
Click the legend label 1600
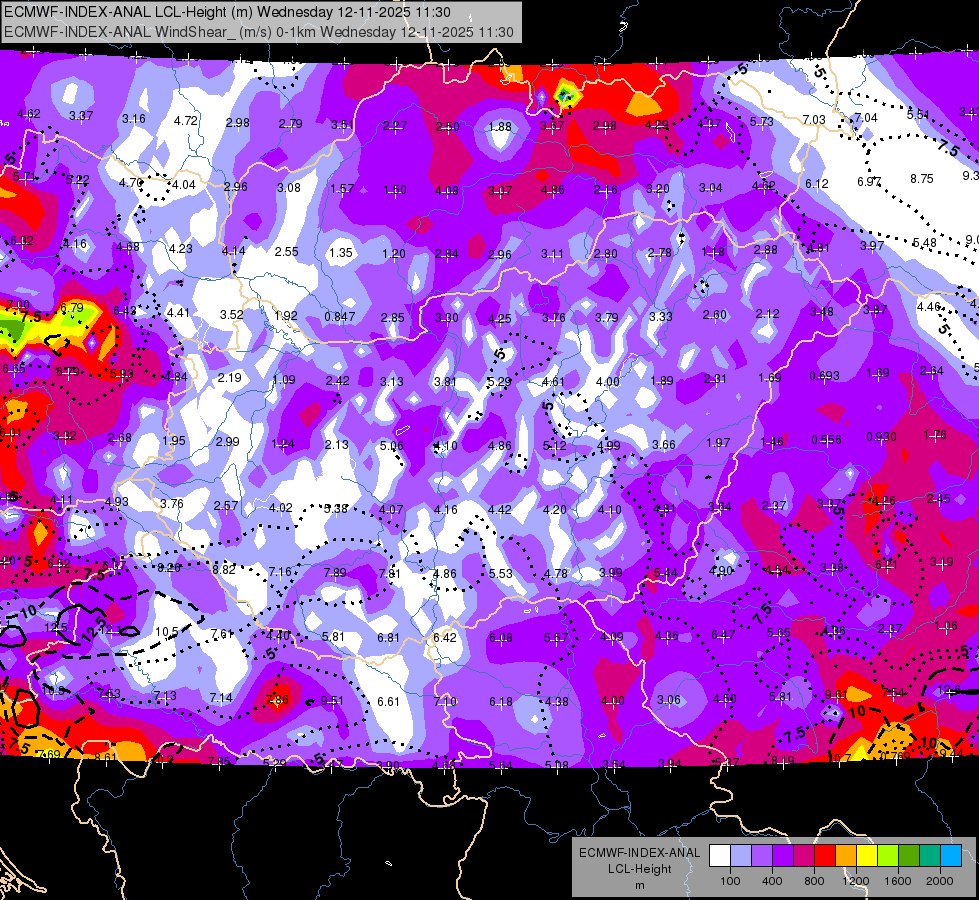898,881
